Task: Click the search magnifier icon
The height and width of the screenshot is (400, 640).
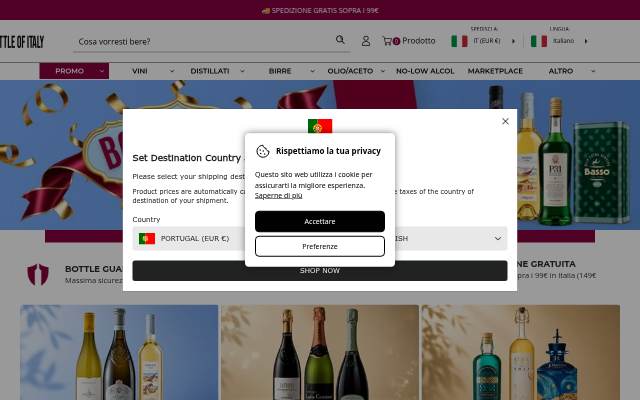Action: click(340, 40)
